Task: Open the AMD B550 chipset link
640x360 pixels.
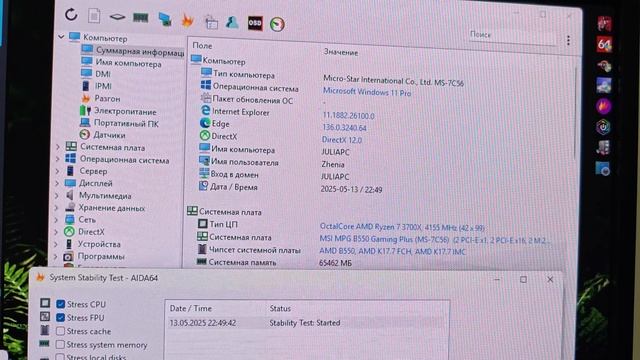Action: pos(392,251)
